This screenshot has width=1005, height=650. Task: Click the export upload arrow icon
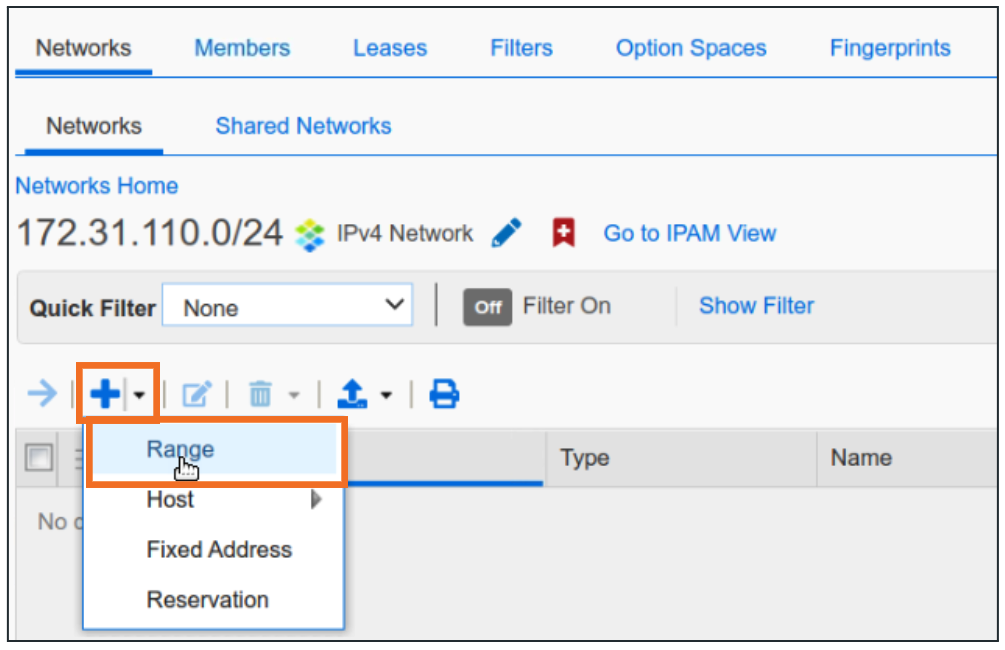[x=353, y=396]
